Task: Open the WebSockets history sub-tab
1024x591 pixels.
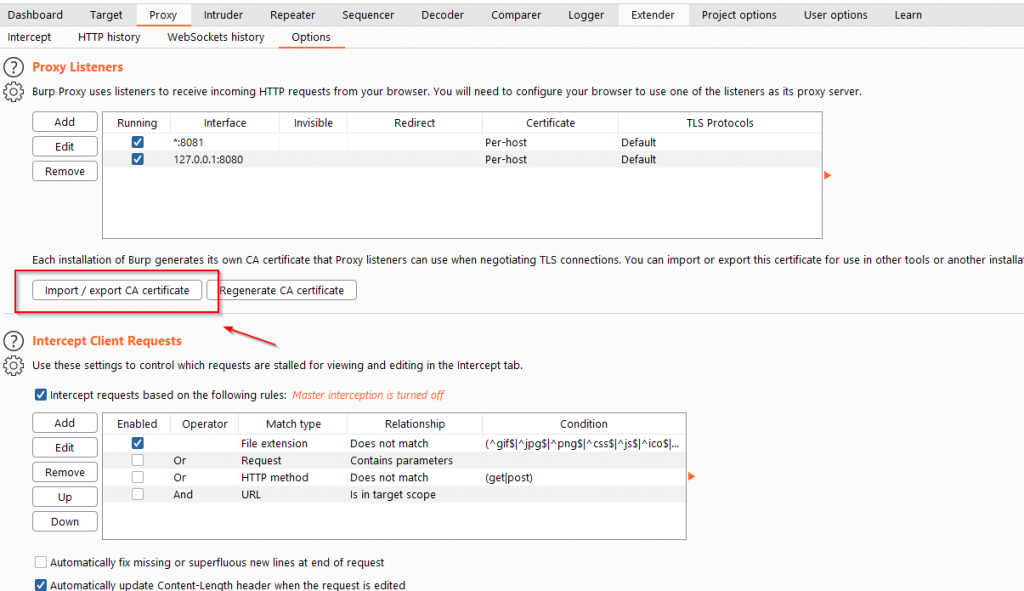Action: point(216,37)
